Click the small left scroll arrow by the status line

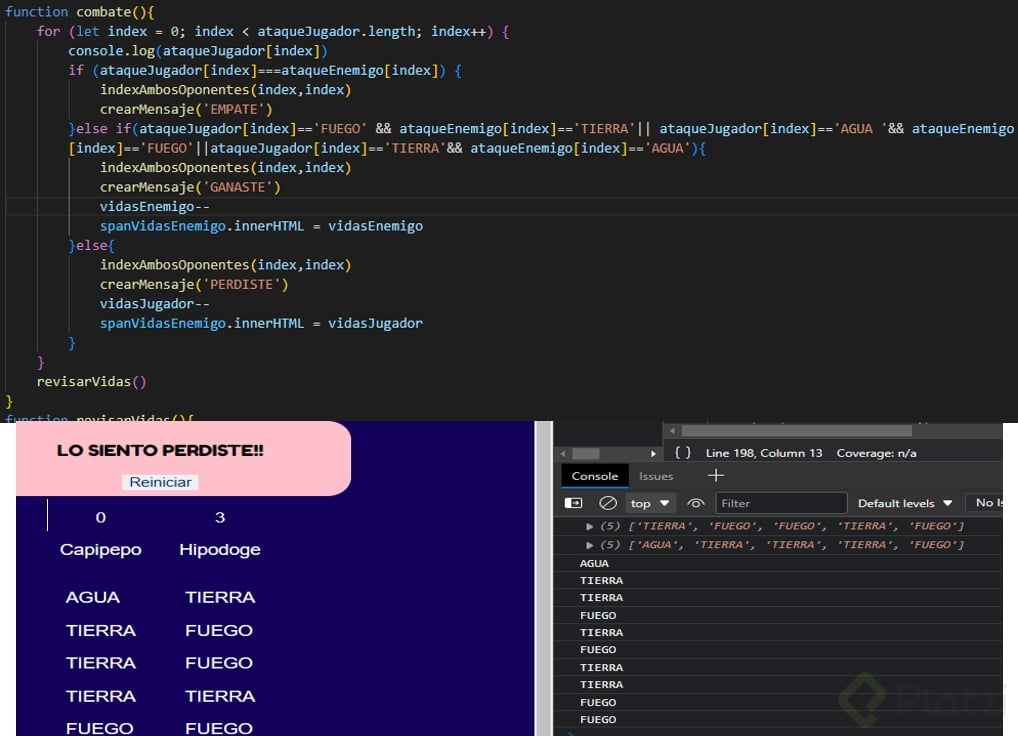click(x=563, y=454)
